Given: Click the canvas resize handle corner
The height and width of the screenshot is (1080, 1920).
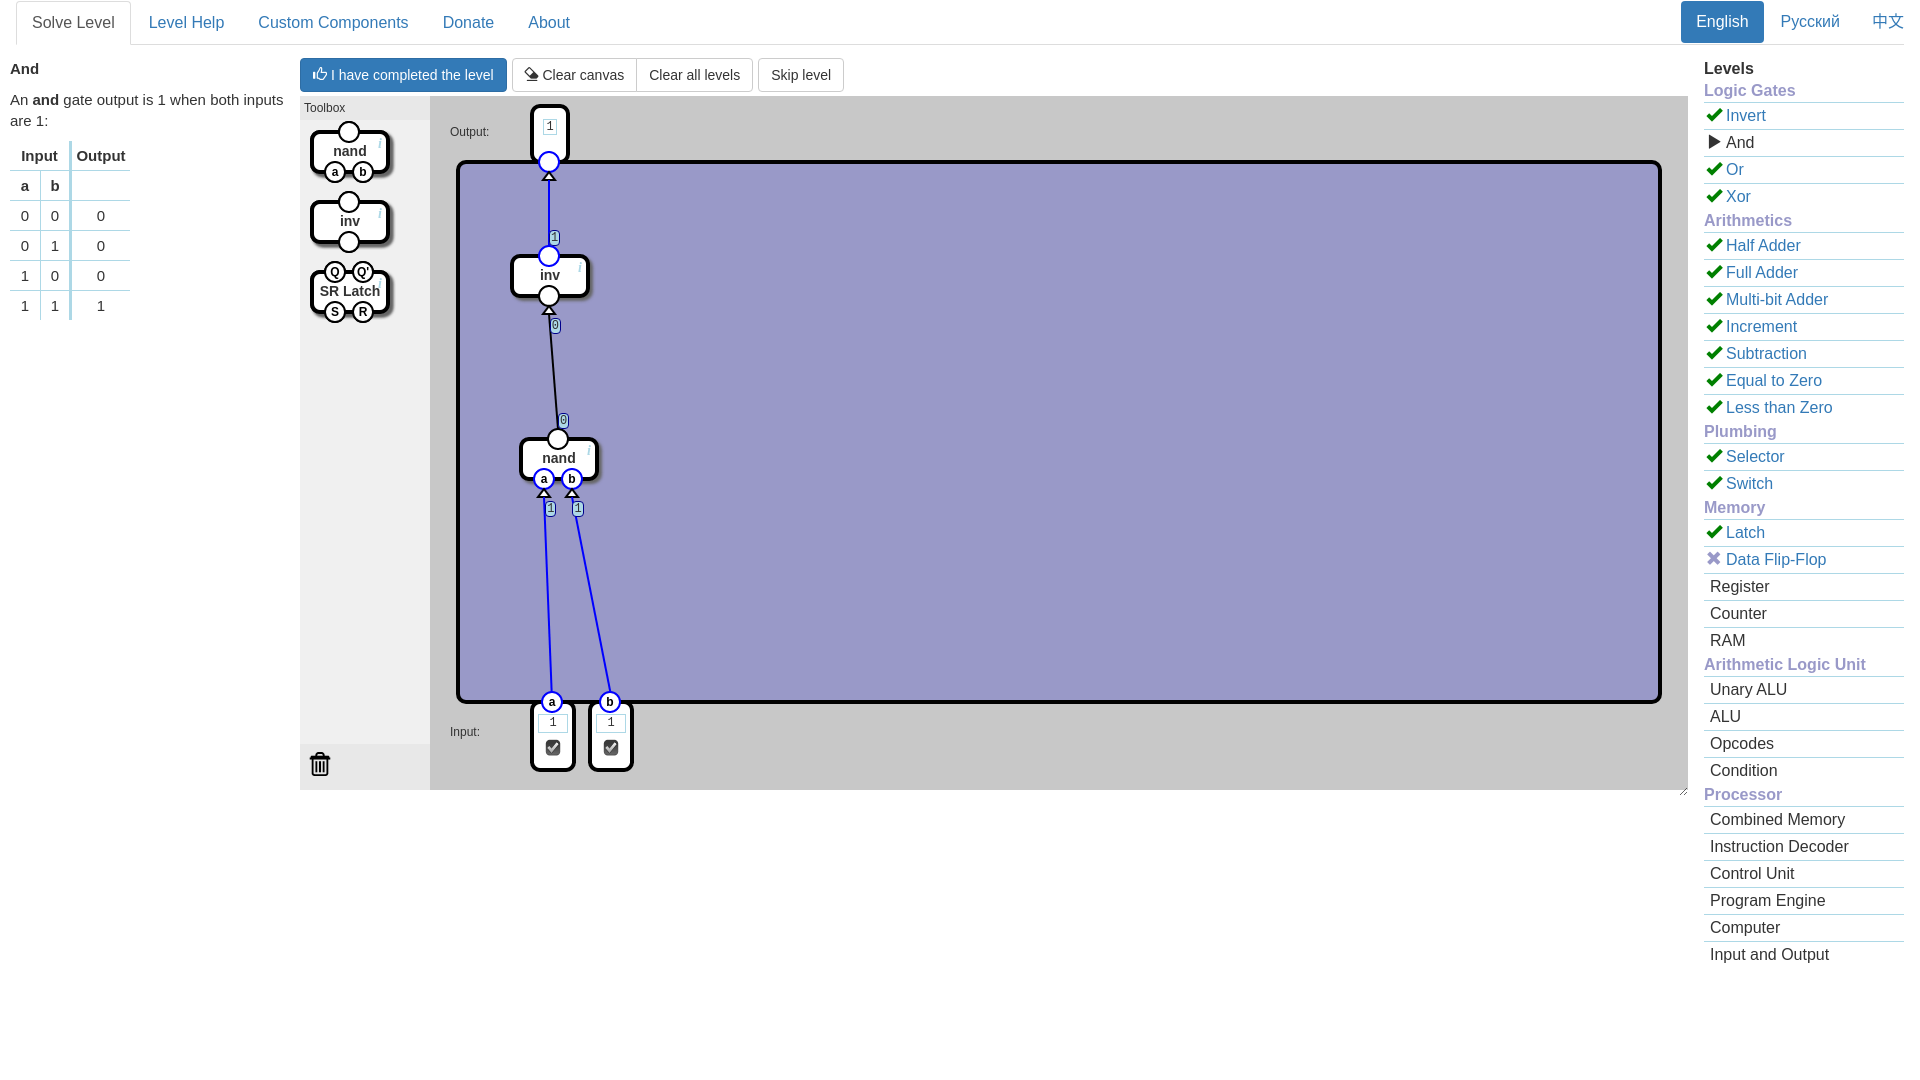Looking at the screenshot, I should click(1683, 791).
